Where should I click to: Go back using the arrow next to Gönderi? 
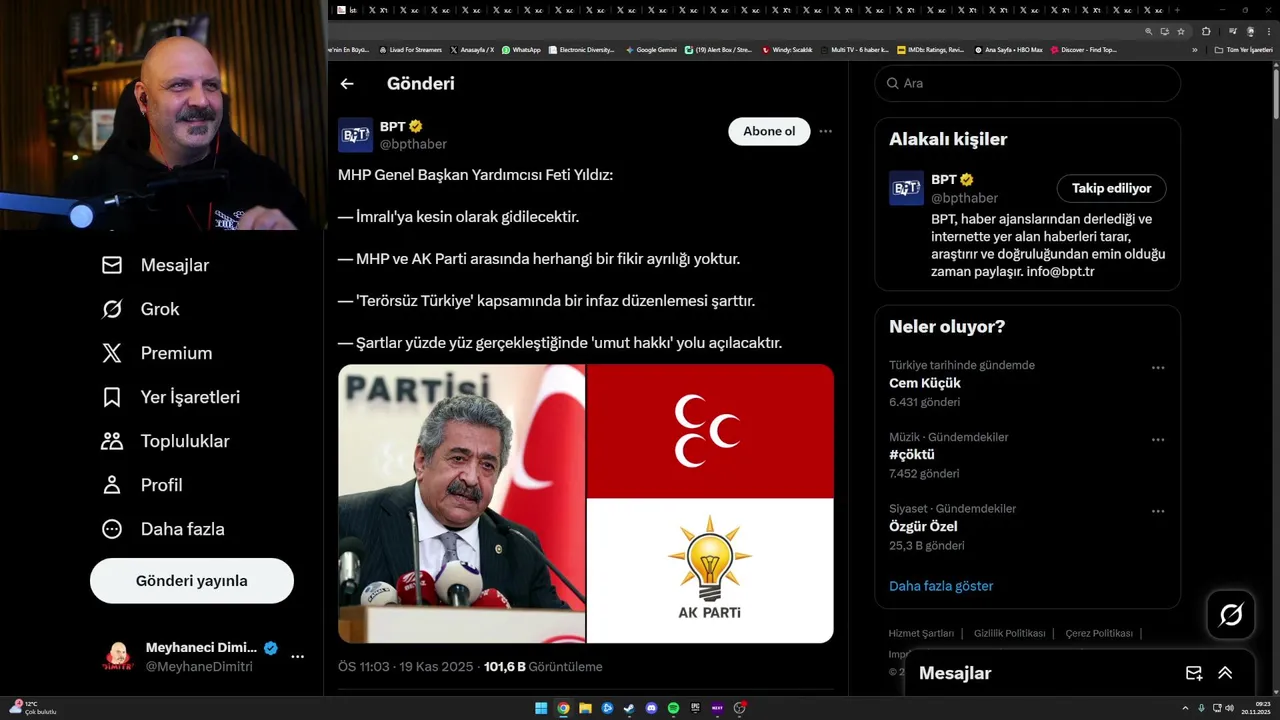click(347, 84)
